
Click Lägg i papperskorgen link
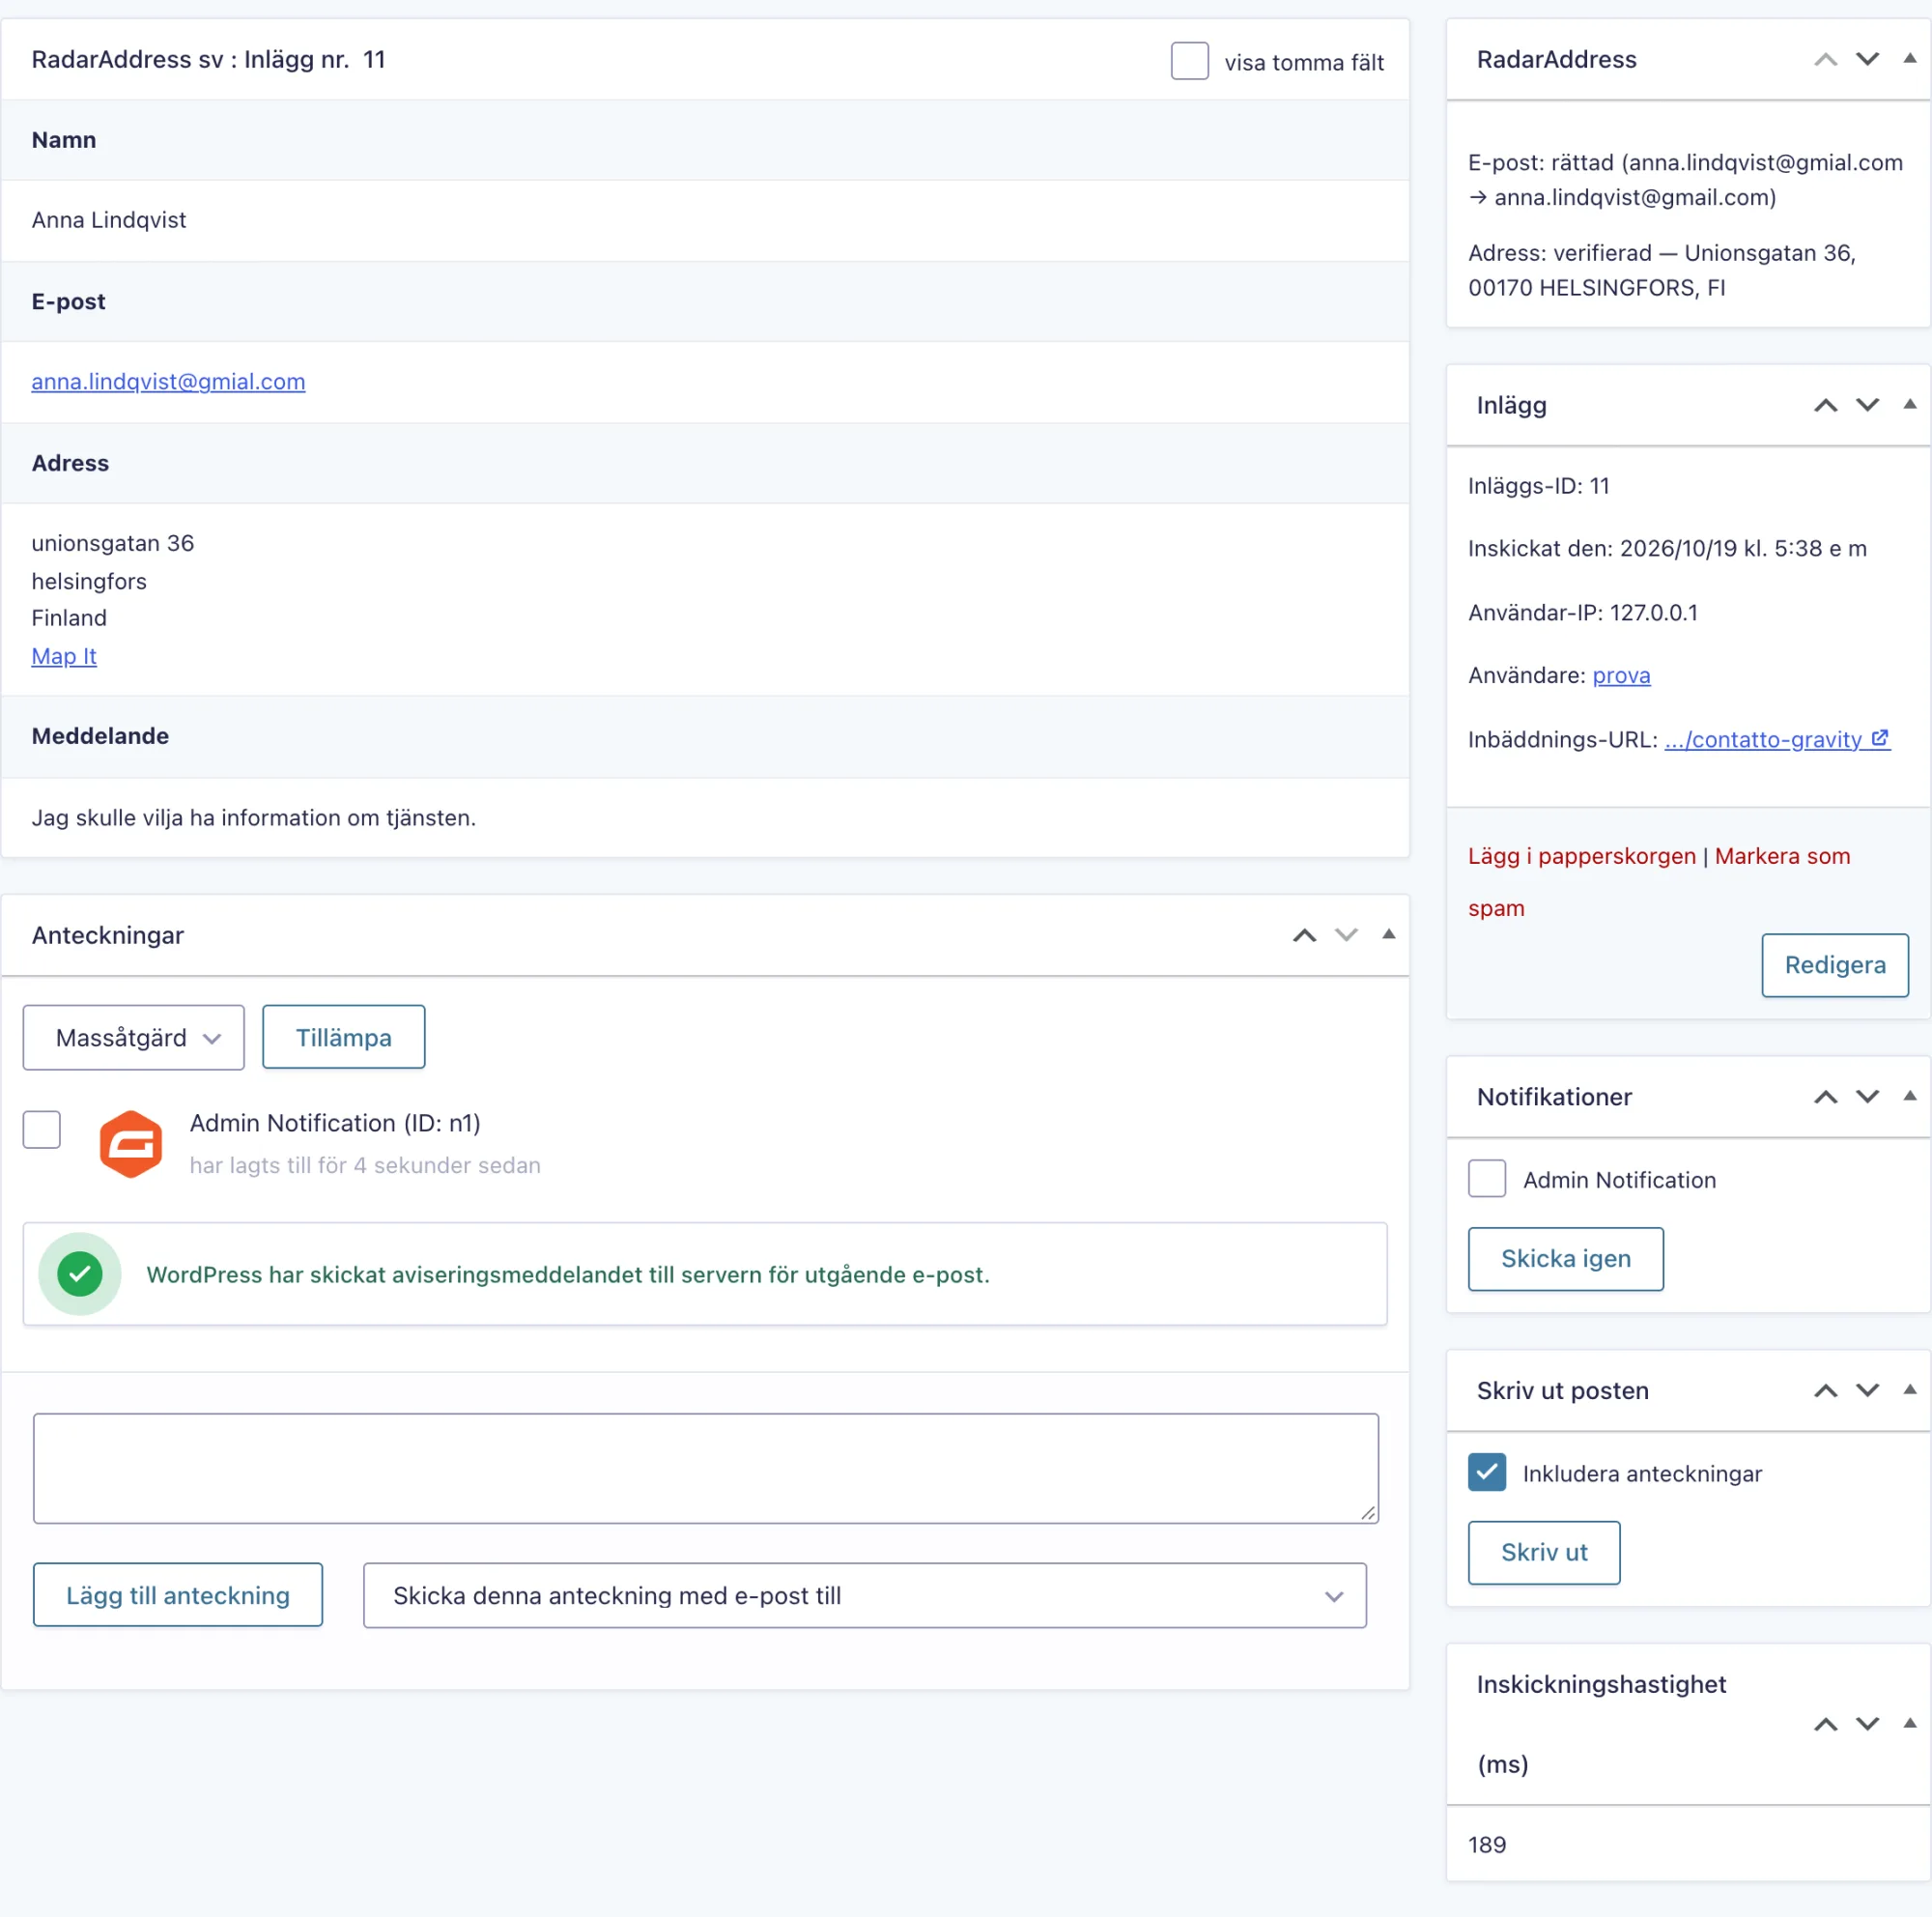pyautogui.click(x=1581, y=856)
